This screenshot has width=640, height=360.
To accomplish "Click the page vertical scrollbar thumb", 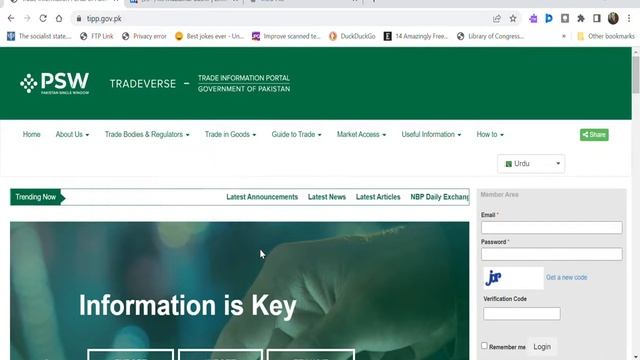I will pos(636,75).
